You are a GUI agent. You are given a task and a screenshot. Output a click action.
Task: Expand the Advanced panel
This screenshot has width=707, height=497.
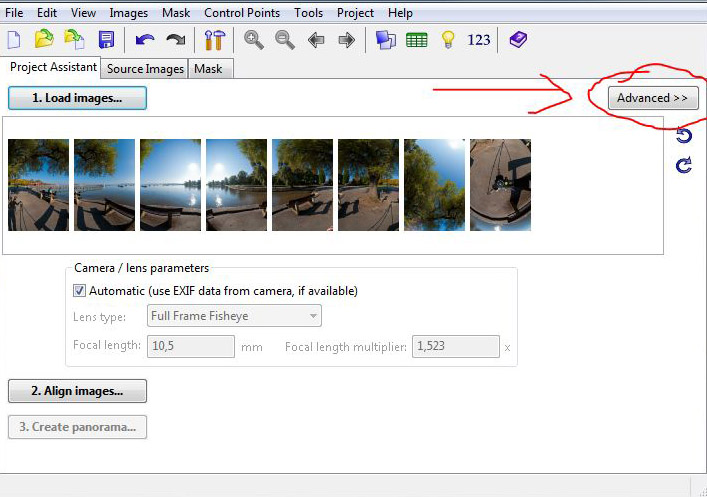652,98
